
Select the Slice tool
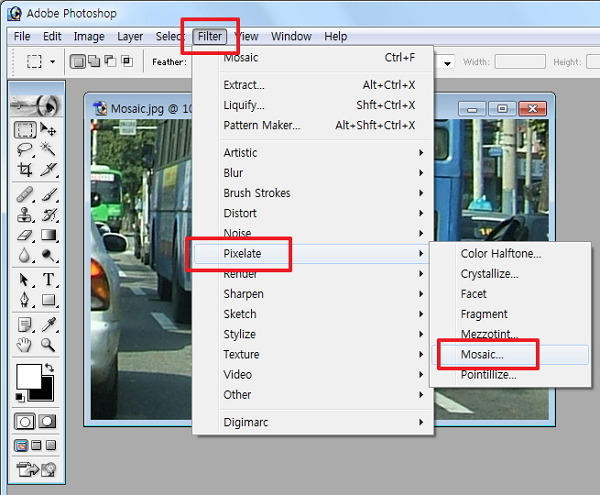tap(48, 169)
